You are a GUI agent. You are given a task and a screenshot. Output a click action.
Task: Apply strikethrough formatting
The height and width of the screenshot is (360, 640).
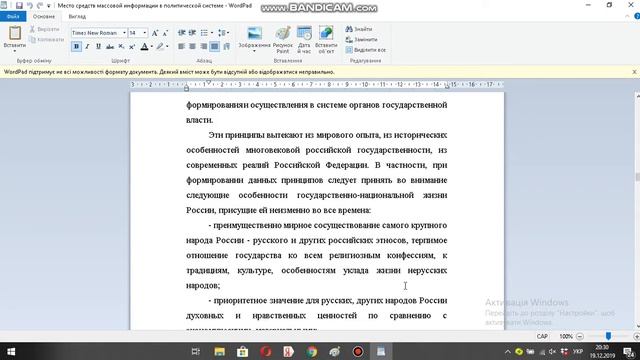tap(110, 47)
